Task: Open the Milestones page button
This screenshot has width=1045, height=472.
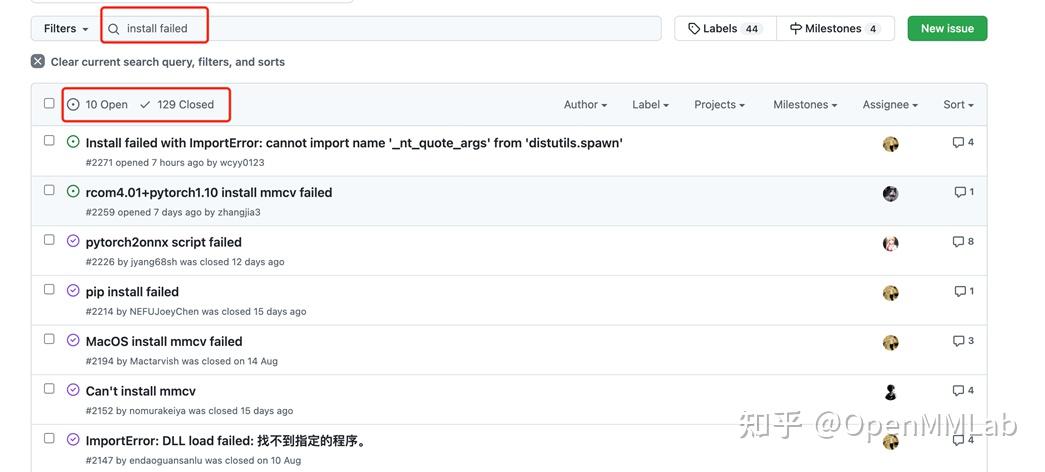Action: click(834, 28)
